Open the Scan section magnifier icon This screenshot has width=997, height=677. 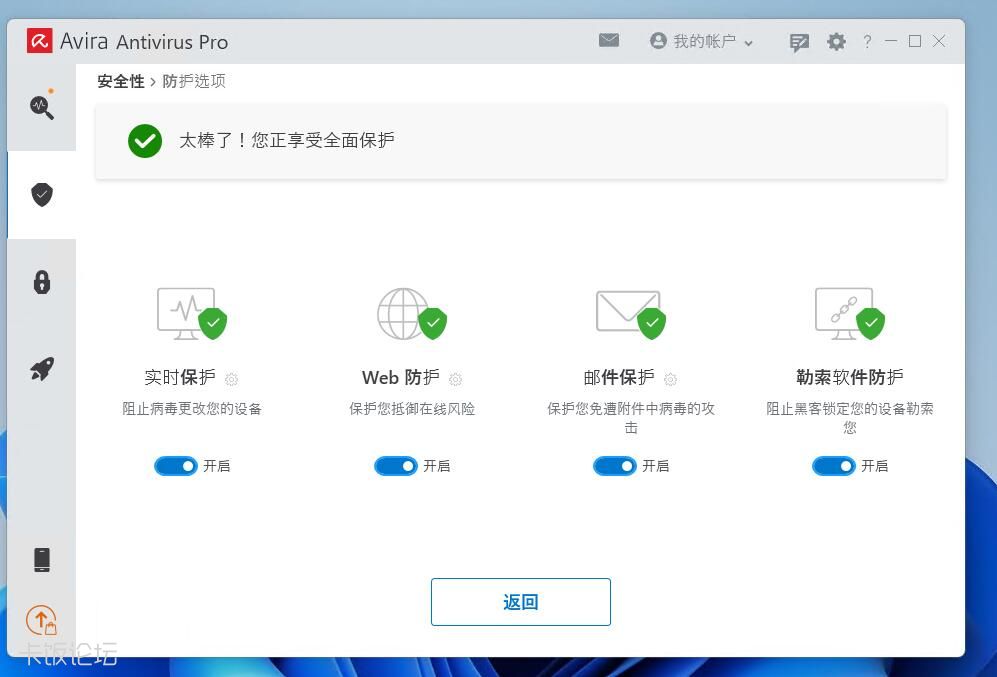41,107
